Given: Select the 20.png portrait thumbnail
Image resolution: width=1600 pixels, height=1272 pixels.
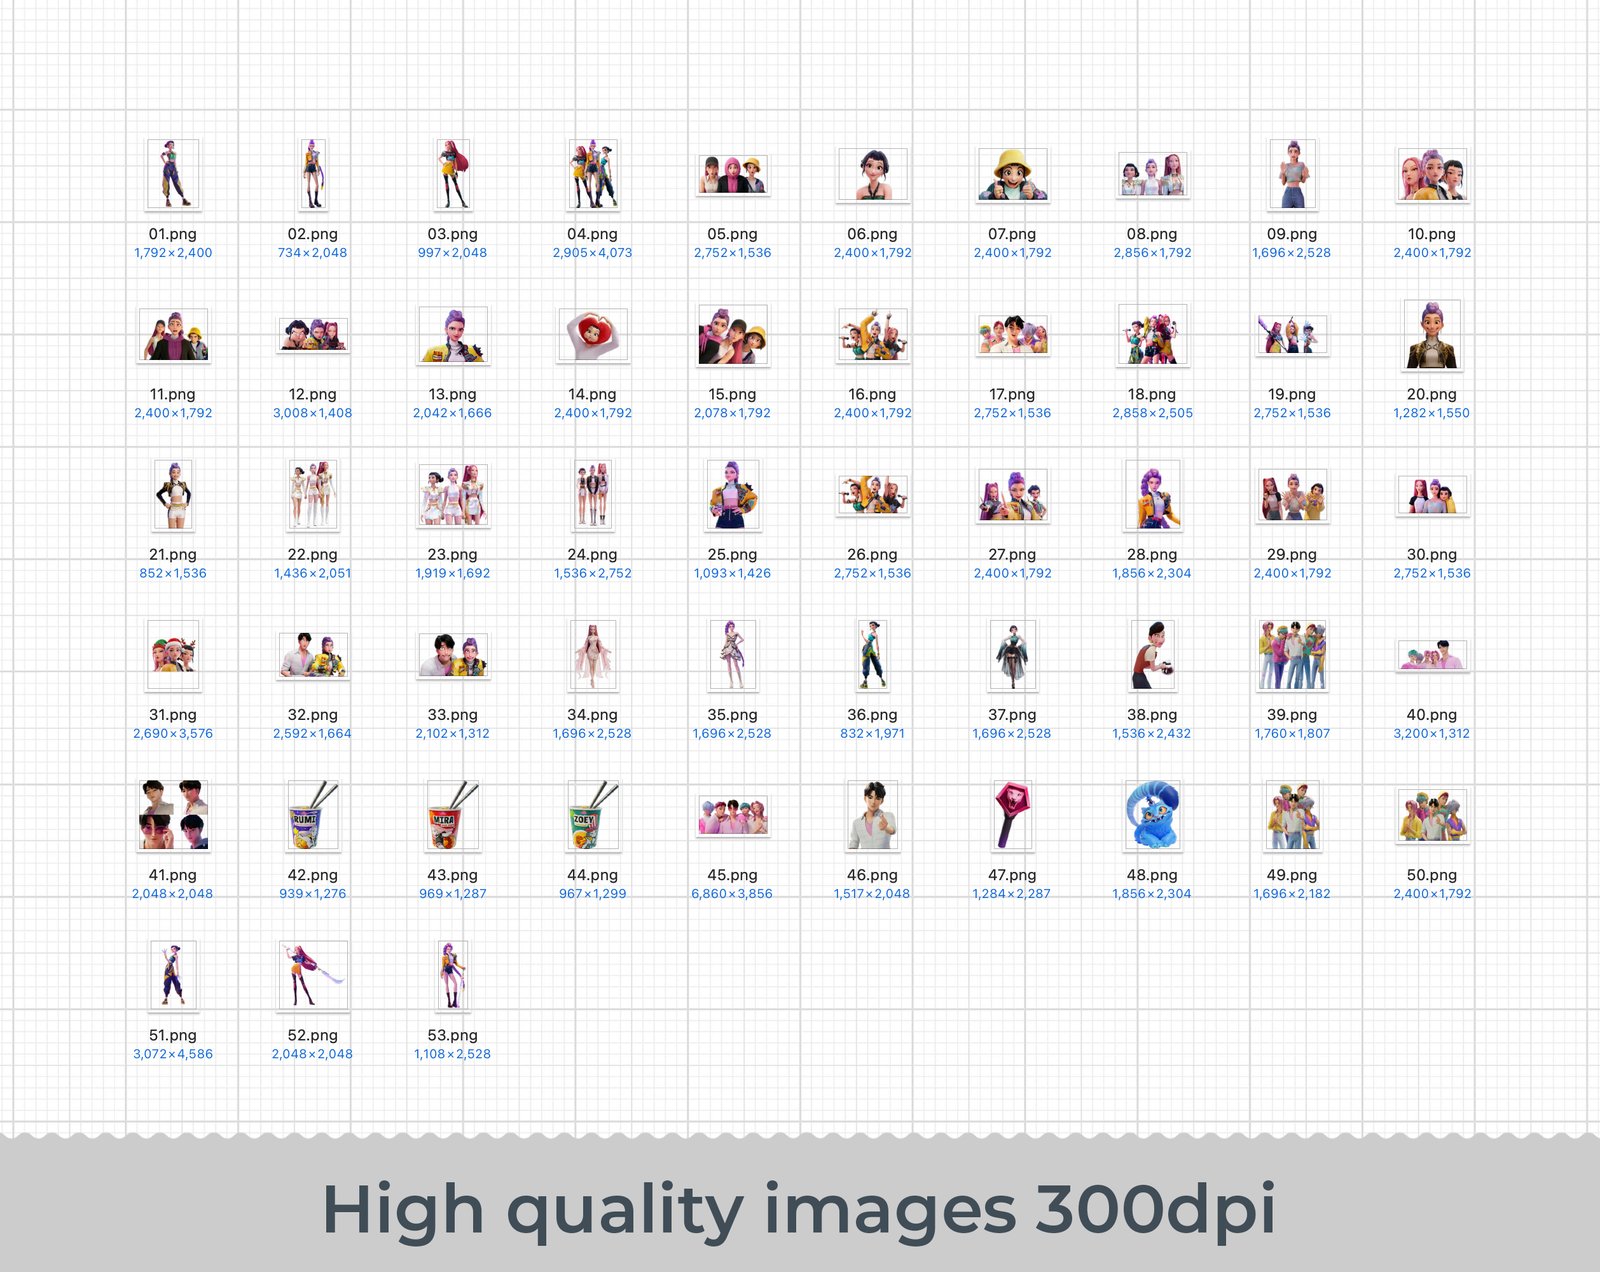Looking at the screenshot, I should [x=1431, y=335].
